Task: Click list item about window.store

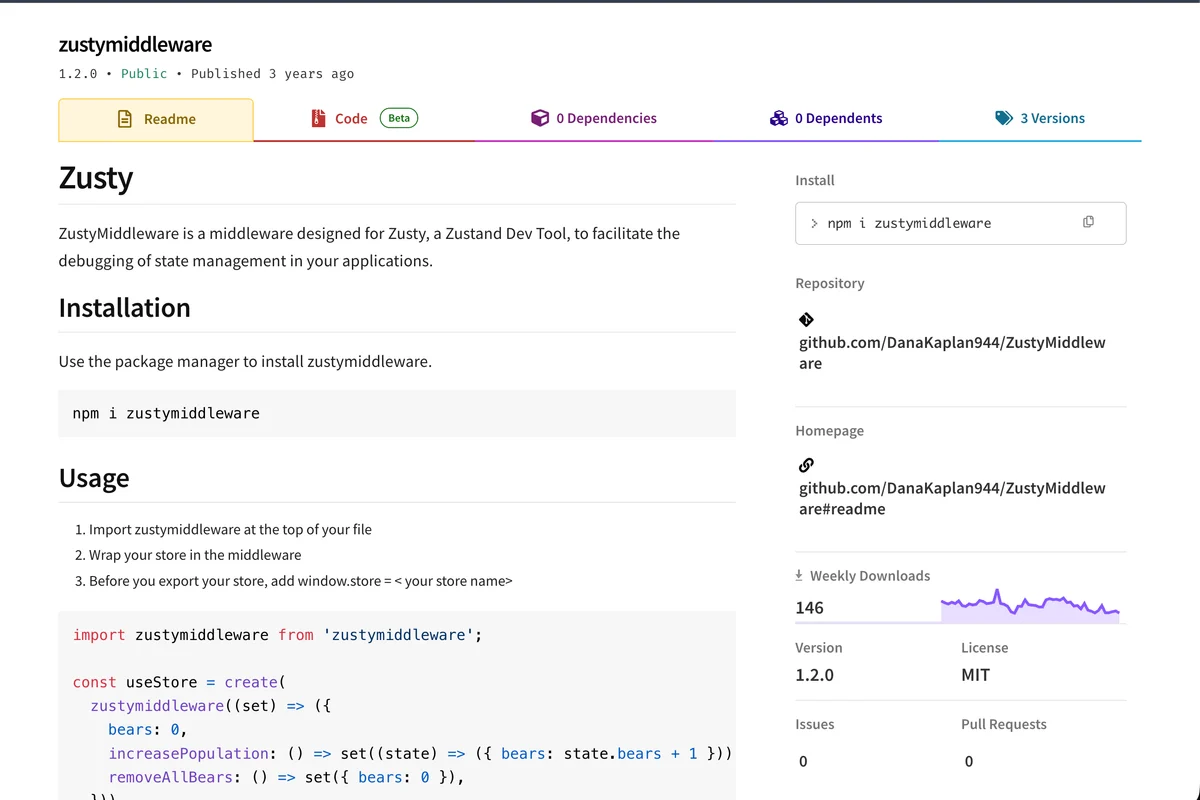Action: (301, 581)
